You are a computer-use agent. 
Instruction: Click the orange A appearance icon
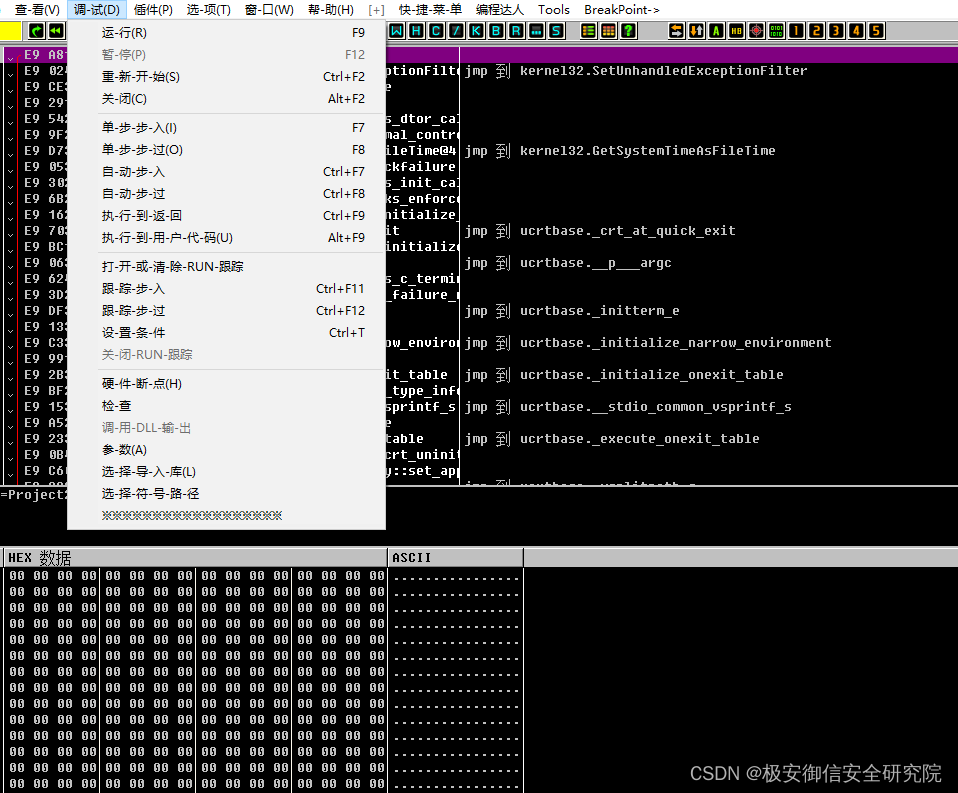pyautogui.click(x=716, y=31)
